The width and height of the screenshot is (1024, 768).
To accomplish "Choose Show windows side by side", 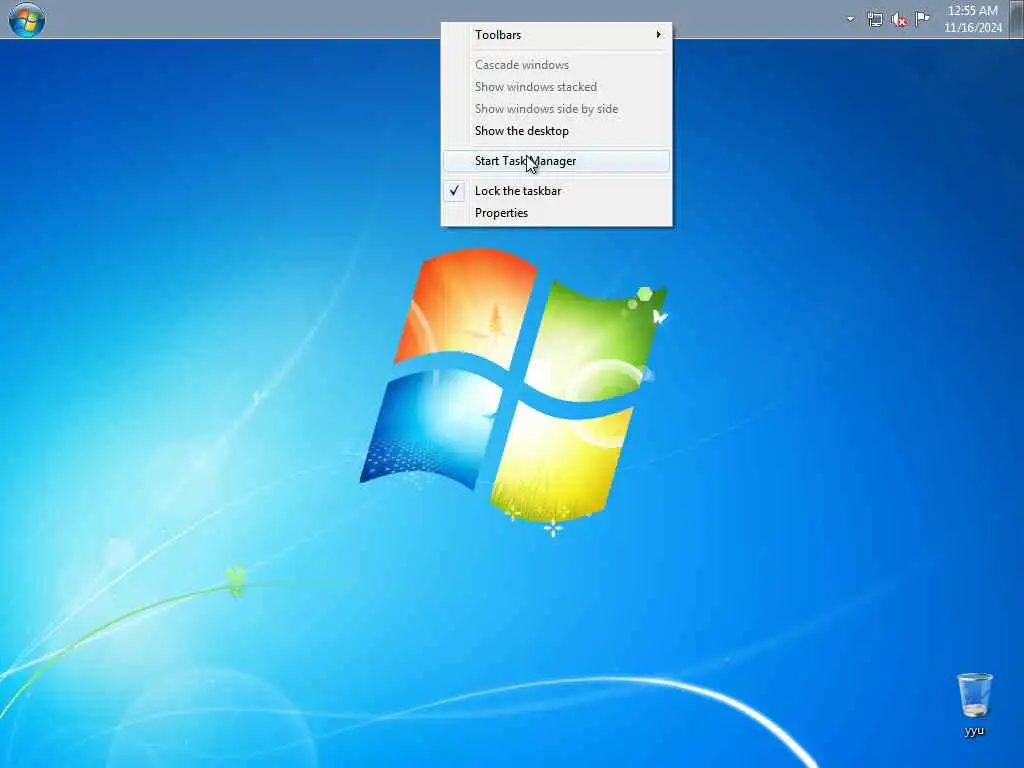I will pyautogui.click(x=556, y=108).
